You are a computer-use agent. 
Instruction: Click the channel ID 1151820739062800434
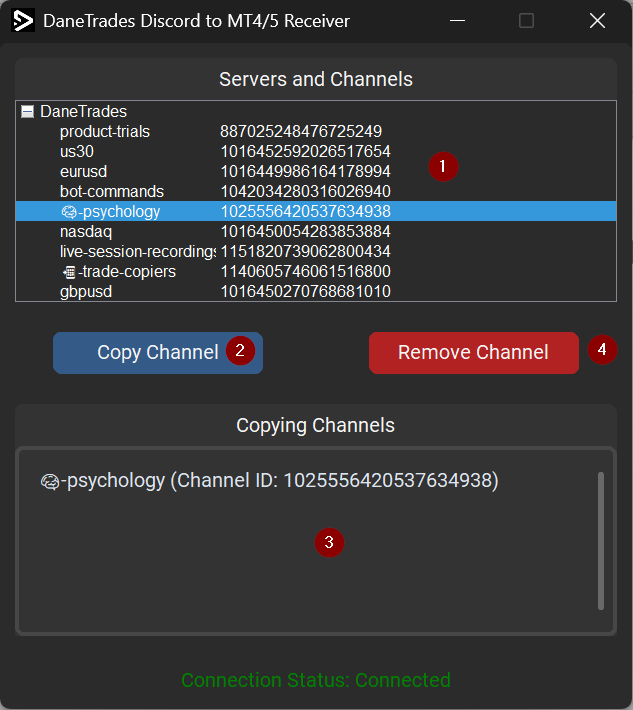point(306,251)
